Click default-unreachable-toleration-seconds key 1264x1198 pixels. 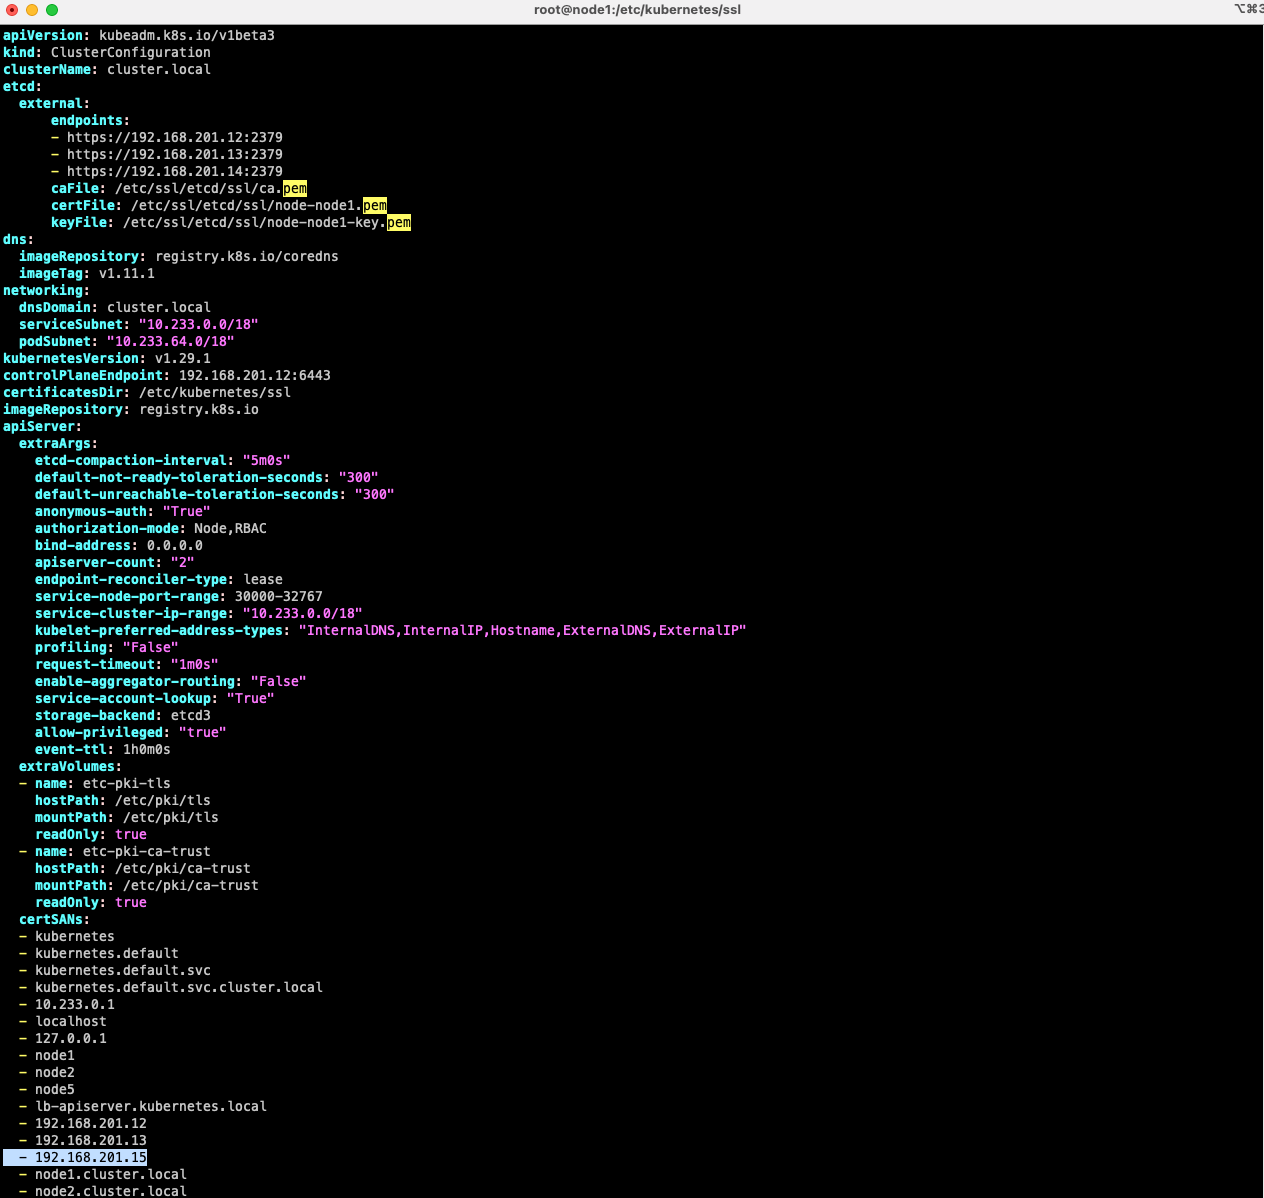point(187,494)
